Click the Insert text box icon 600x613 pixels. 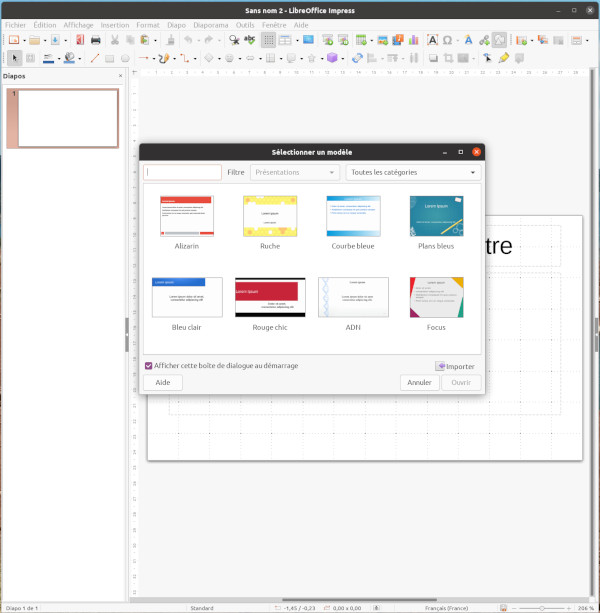(x=432, y=40)
